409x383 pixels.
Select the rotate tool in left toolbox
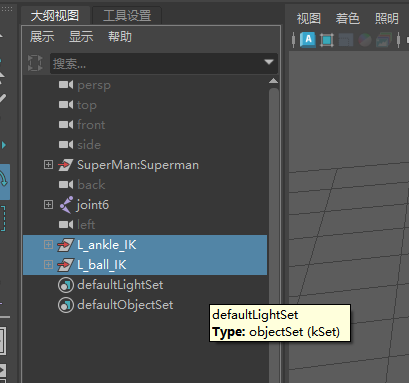[x=5, y=182]
